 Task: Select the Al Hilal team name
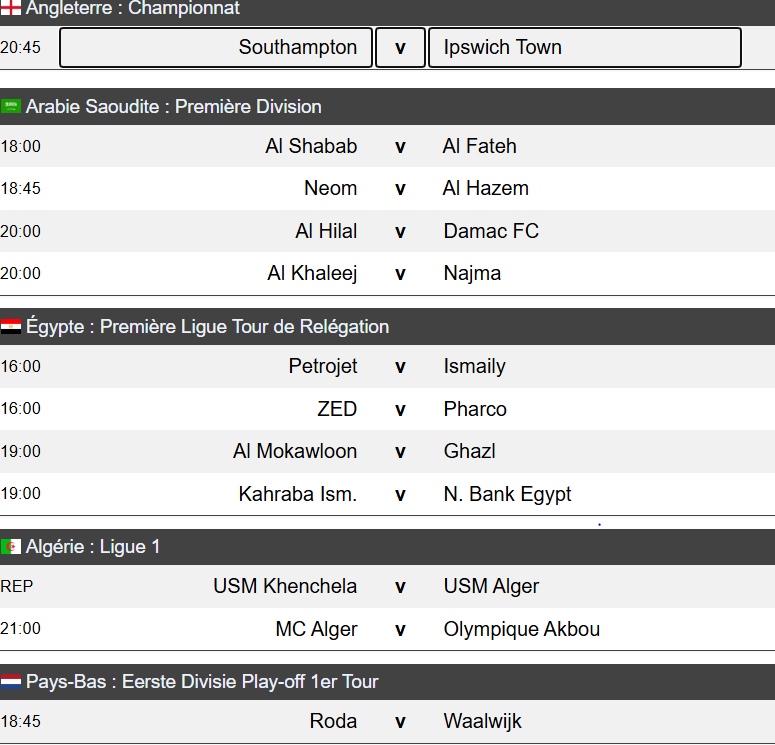pos(326,231)
